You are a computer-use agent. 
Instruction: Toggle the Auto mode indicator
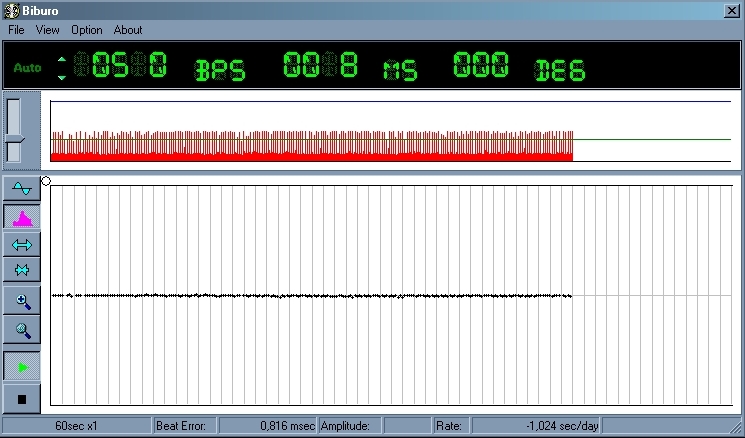(27, 68)
